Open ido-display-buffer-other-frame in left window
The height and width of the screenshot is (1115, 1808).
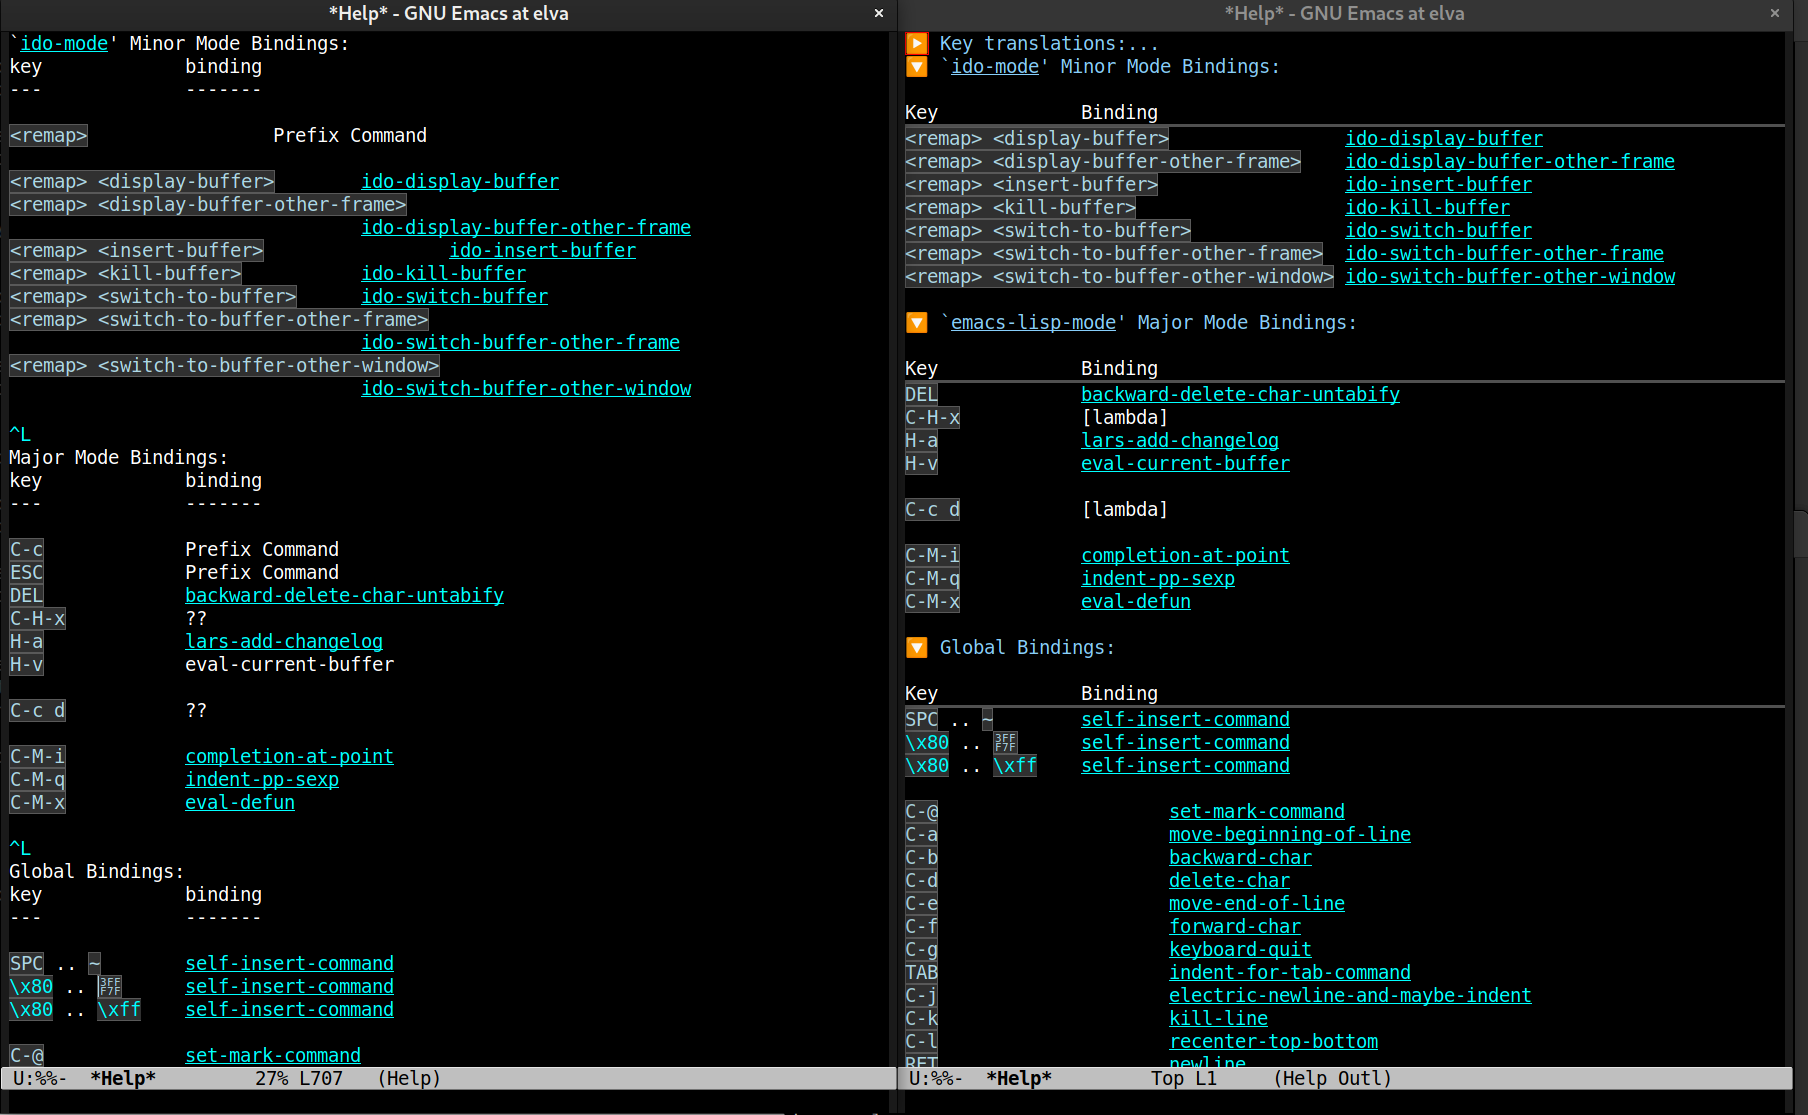click(526, 227)
